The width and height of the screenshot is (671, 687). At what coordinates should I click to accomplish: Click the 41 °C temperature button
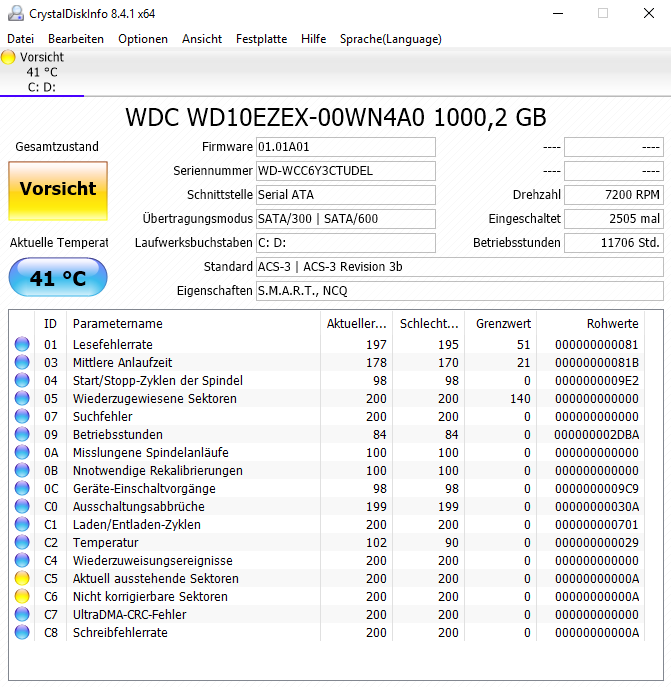58,277
